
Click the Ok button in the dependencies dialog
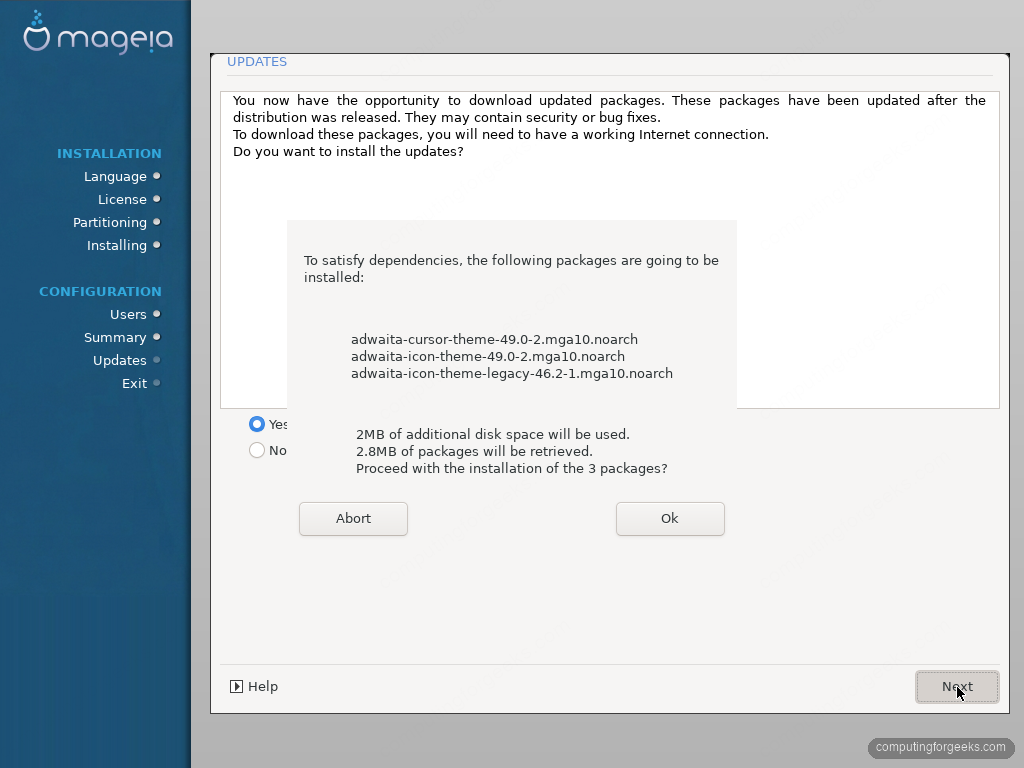click(670, 519)
